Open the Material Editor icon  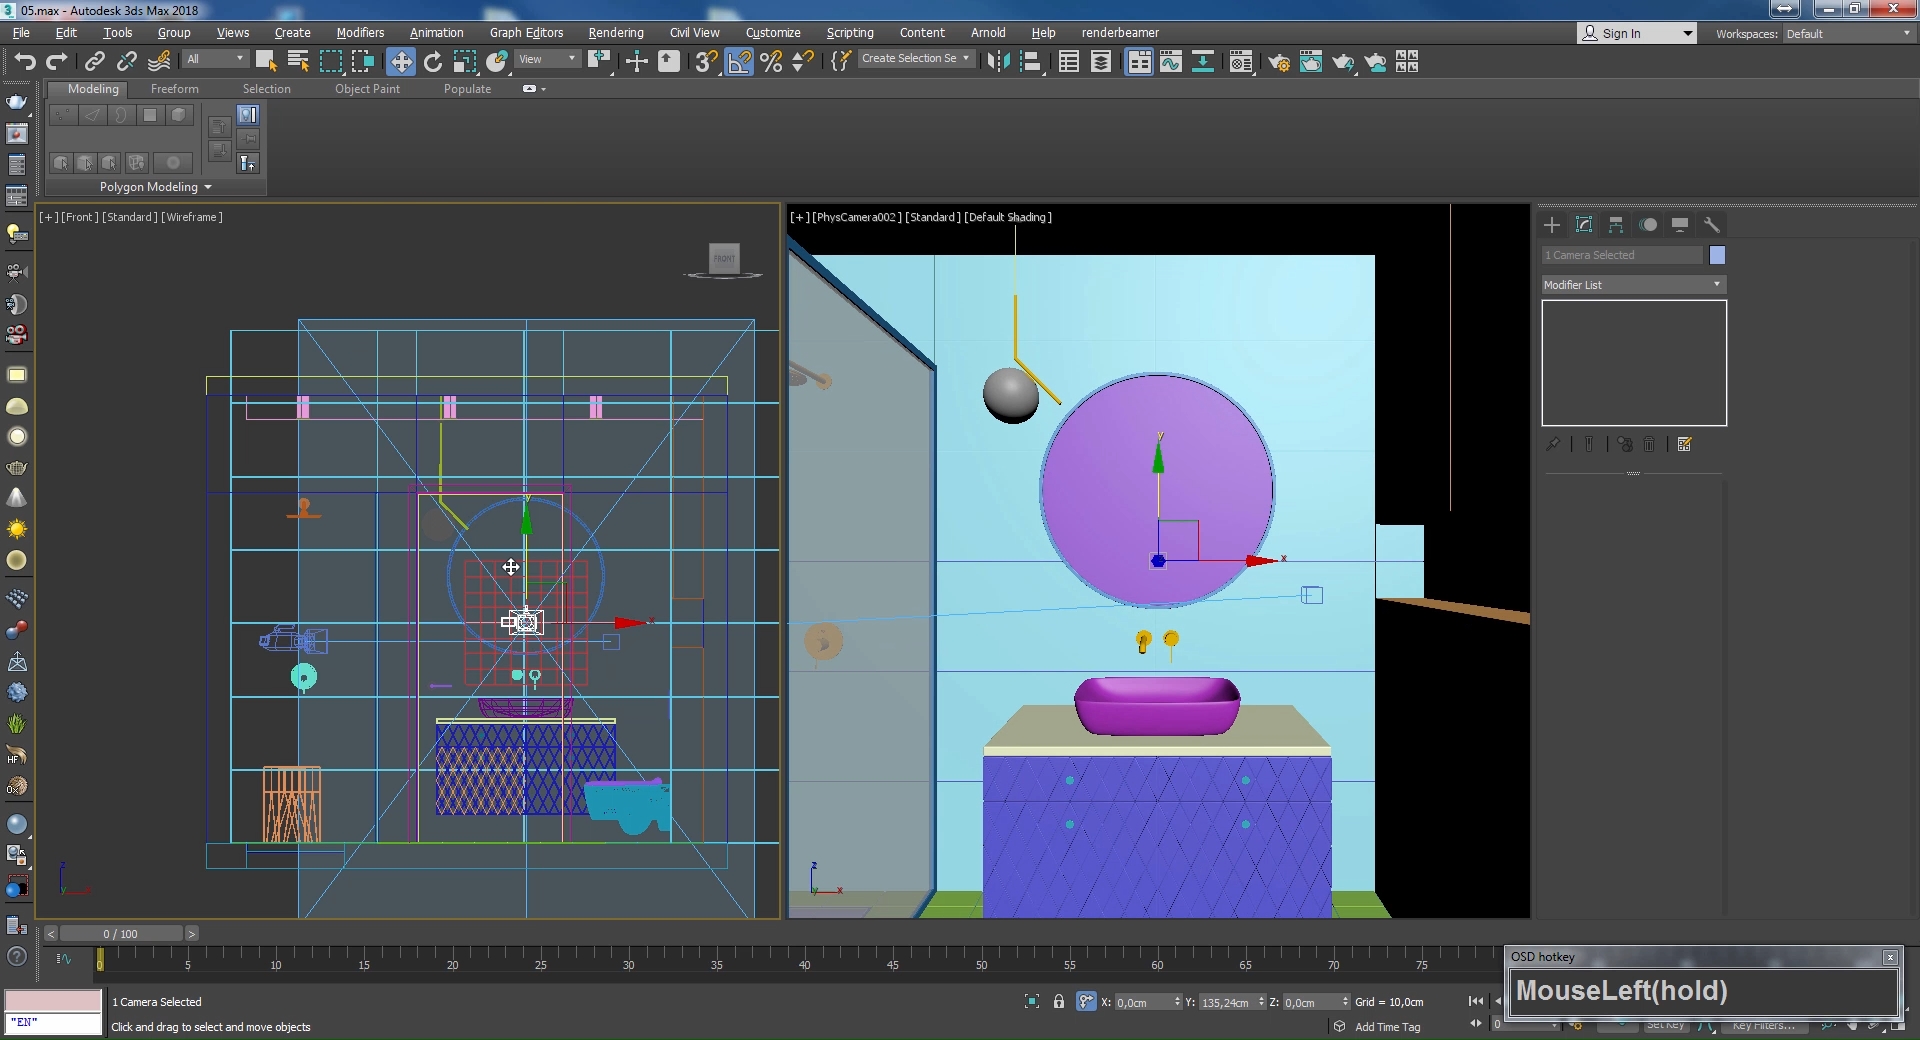click(x=1241, y=62)
